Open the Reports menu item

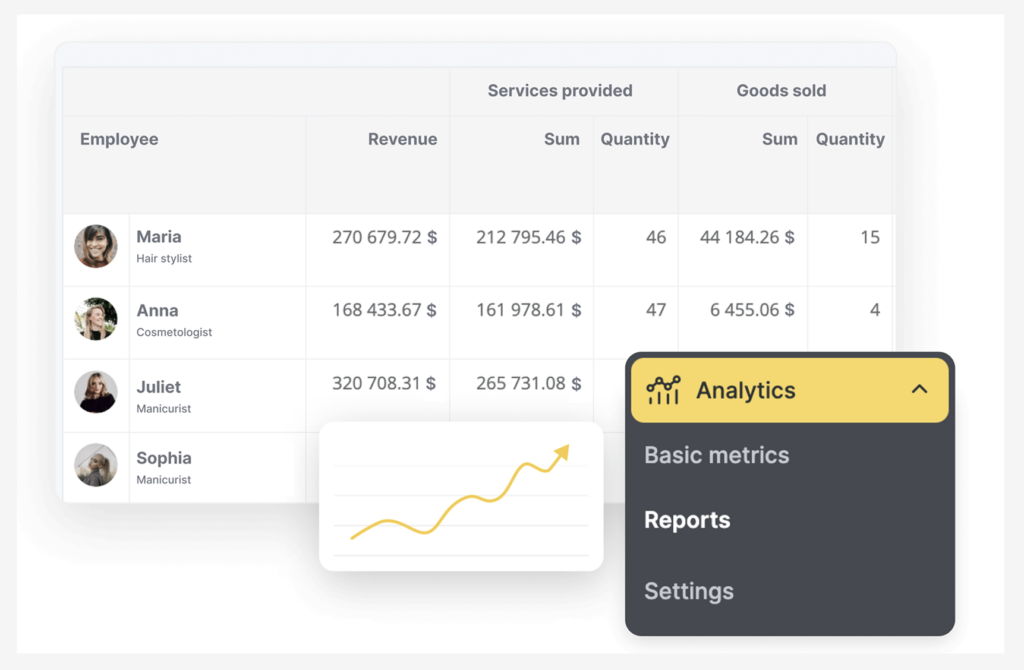687,520
